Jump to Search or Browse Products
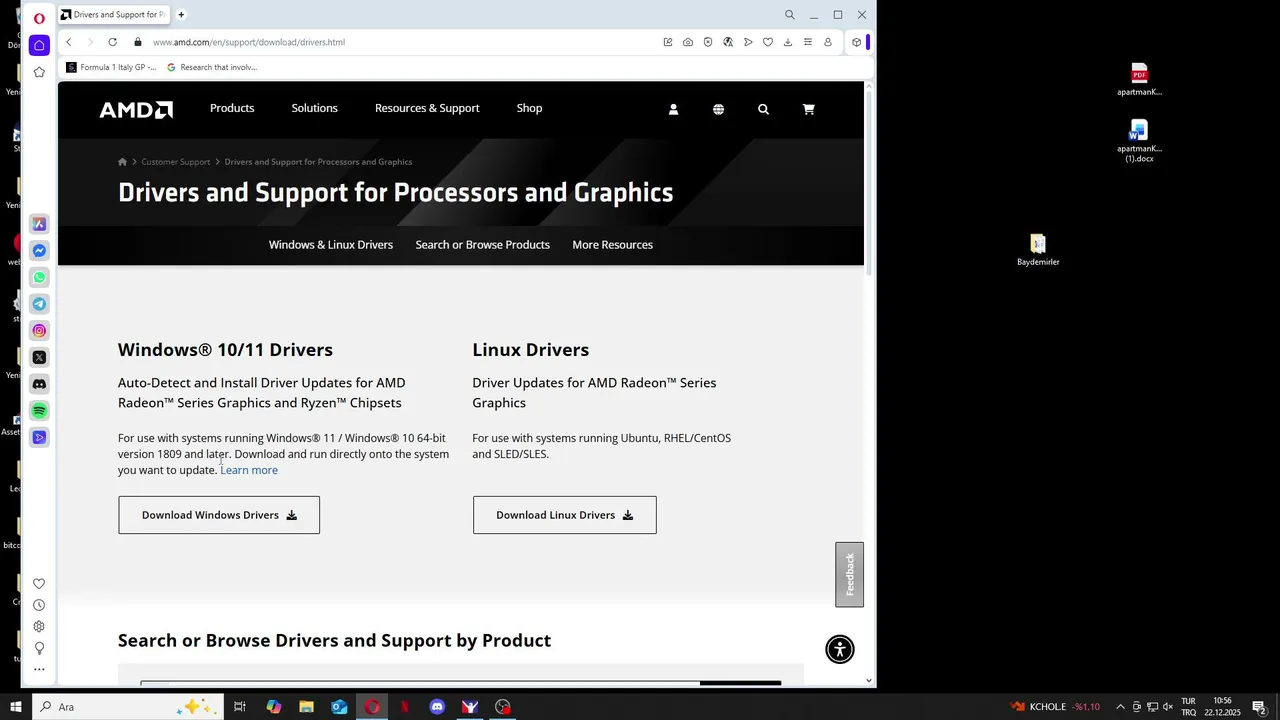 tap(483, 245)
